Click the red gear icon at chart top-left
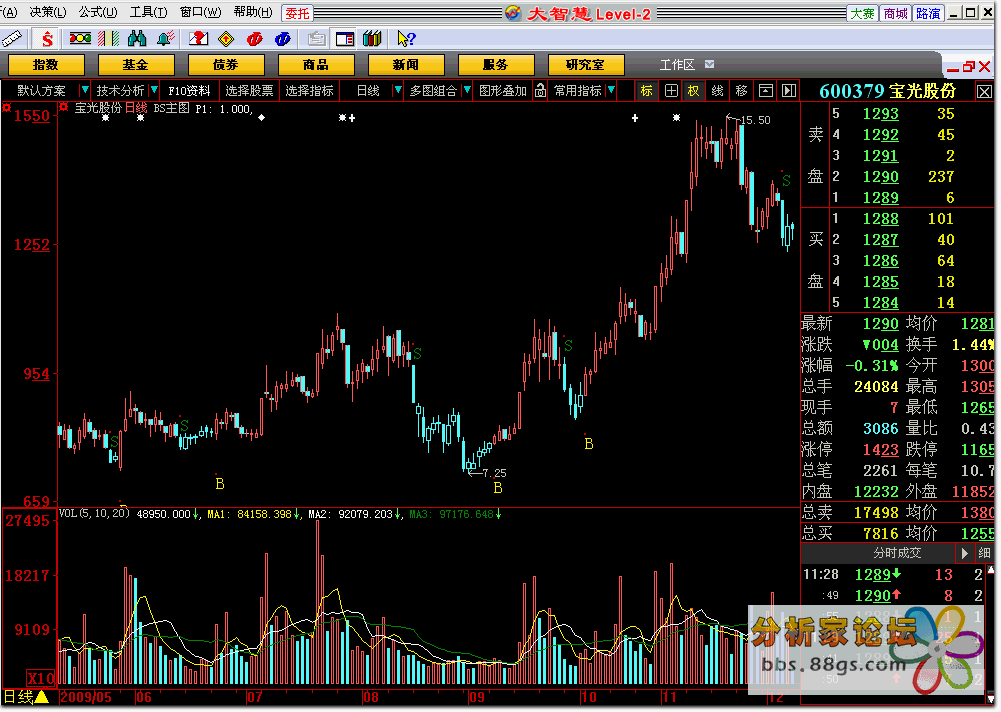The height and width of the screenshot is (712, 1001). pos(6,107)
